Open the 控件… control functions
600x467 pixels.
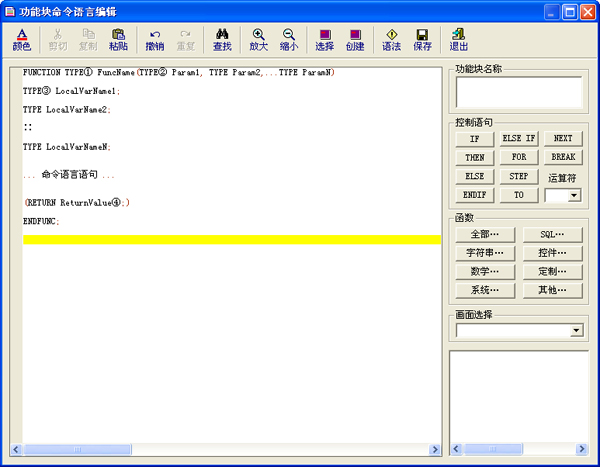(553, 253)
